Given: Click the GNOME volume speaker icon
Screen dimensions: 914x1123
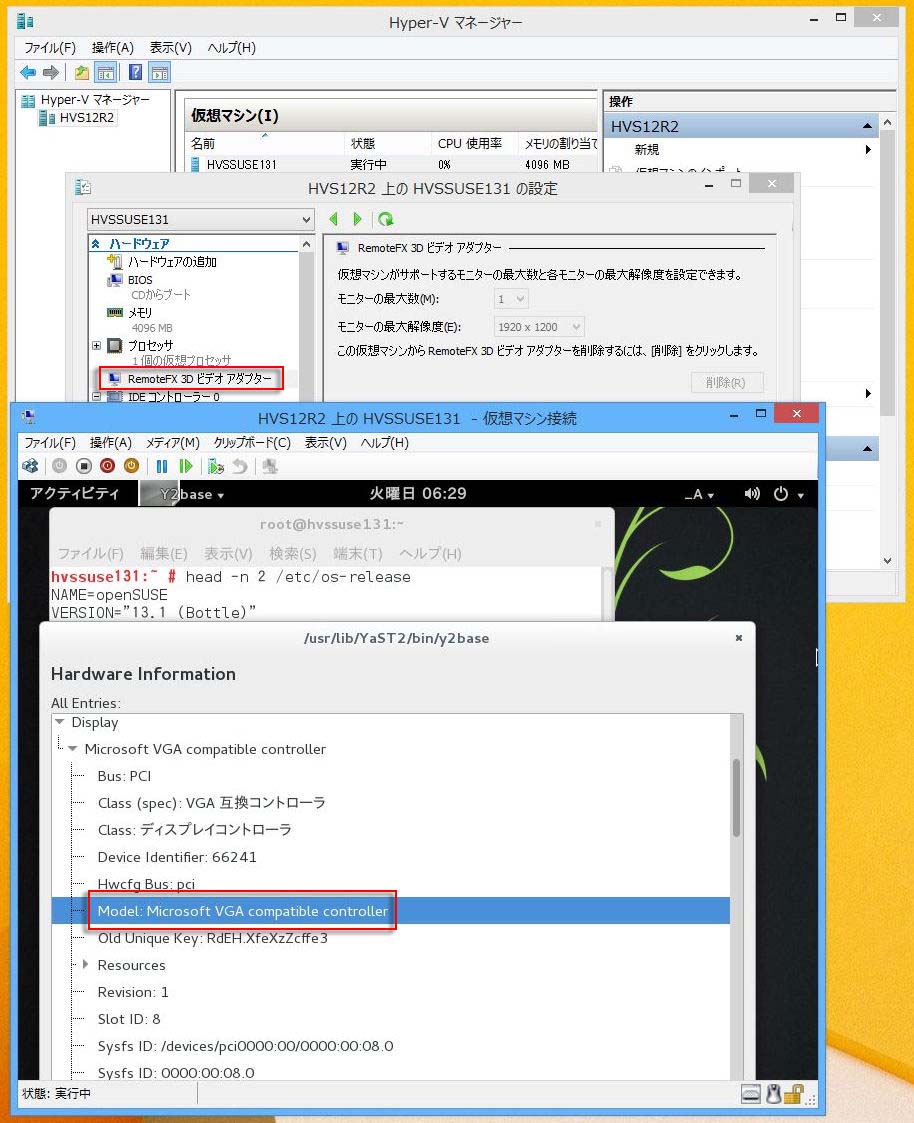Looking at the screenshot, I should [x=751, y=493].
